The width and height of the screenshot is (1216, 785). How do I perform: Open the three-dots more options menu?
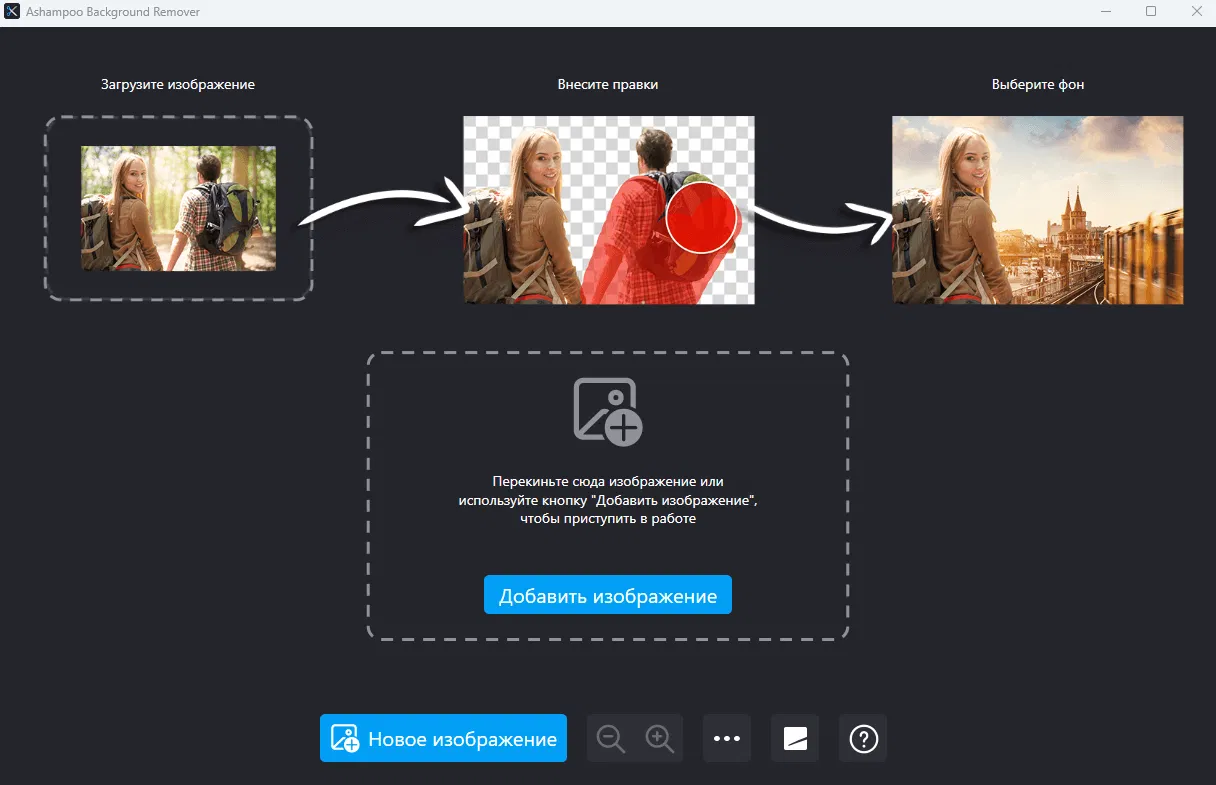click(727, 738)
